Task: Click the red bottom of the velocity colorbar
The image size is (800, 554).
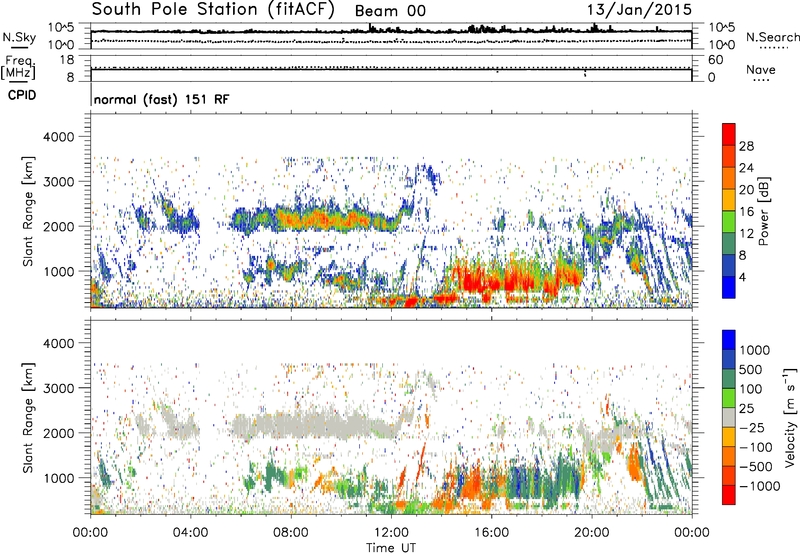Action: tap(729, 495)
